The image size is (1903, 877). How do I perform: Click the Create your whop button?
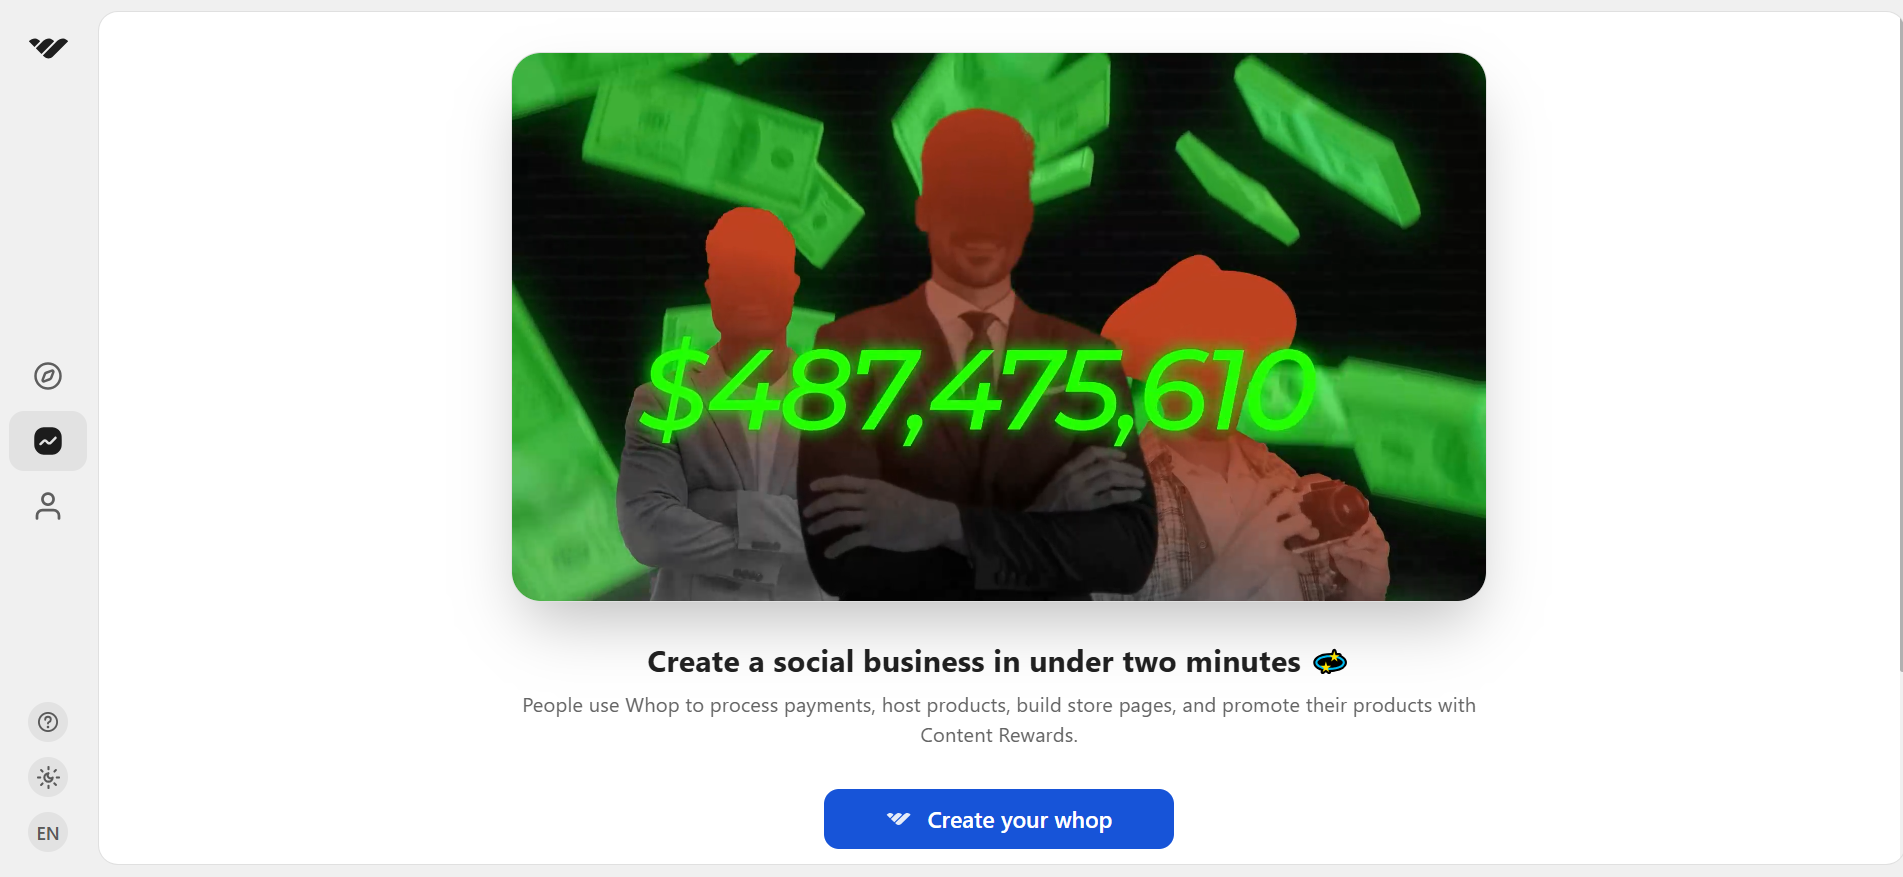998,819
